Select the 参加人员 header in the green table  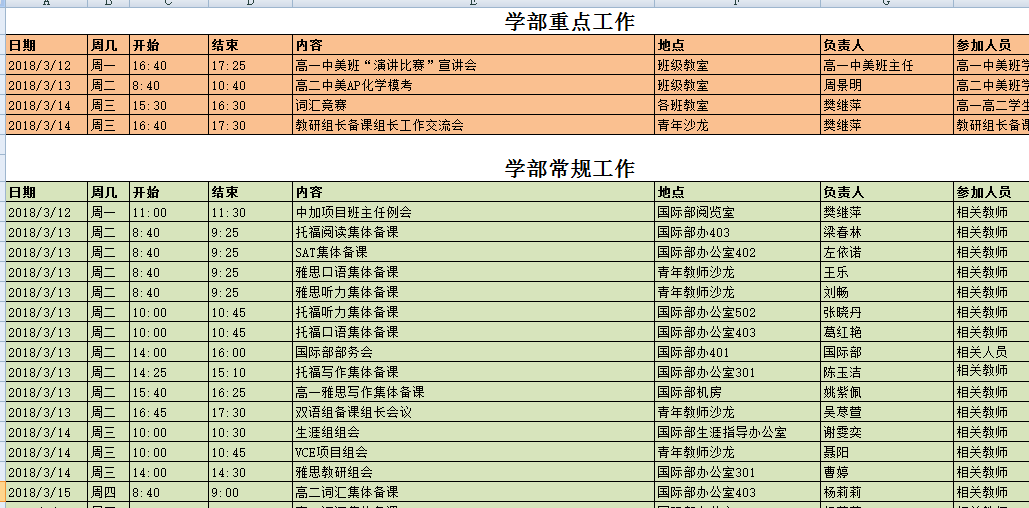(x=992, y=192)
